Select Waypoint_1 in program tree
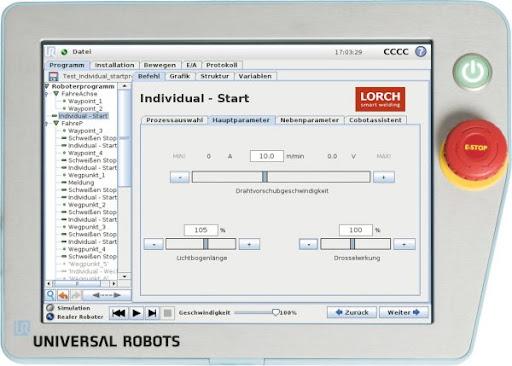 click(85, 101)
